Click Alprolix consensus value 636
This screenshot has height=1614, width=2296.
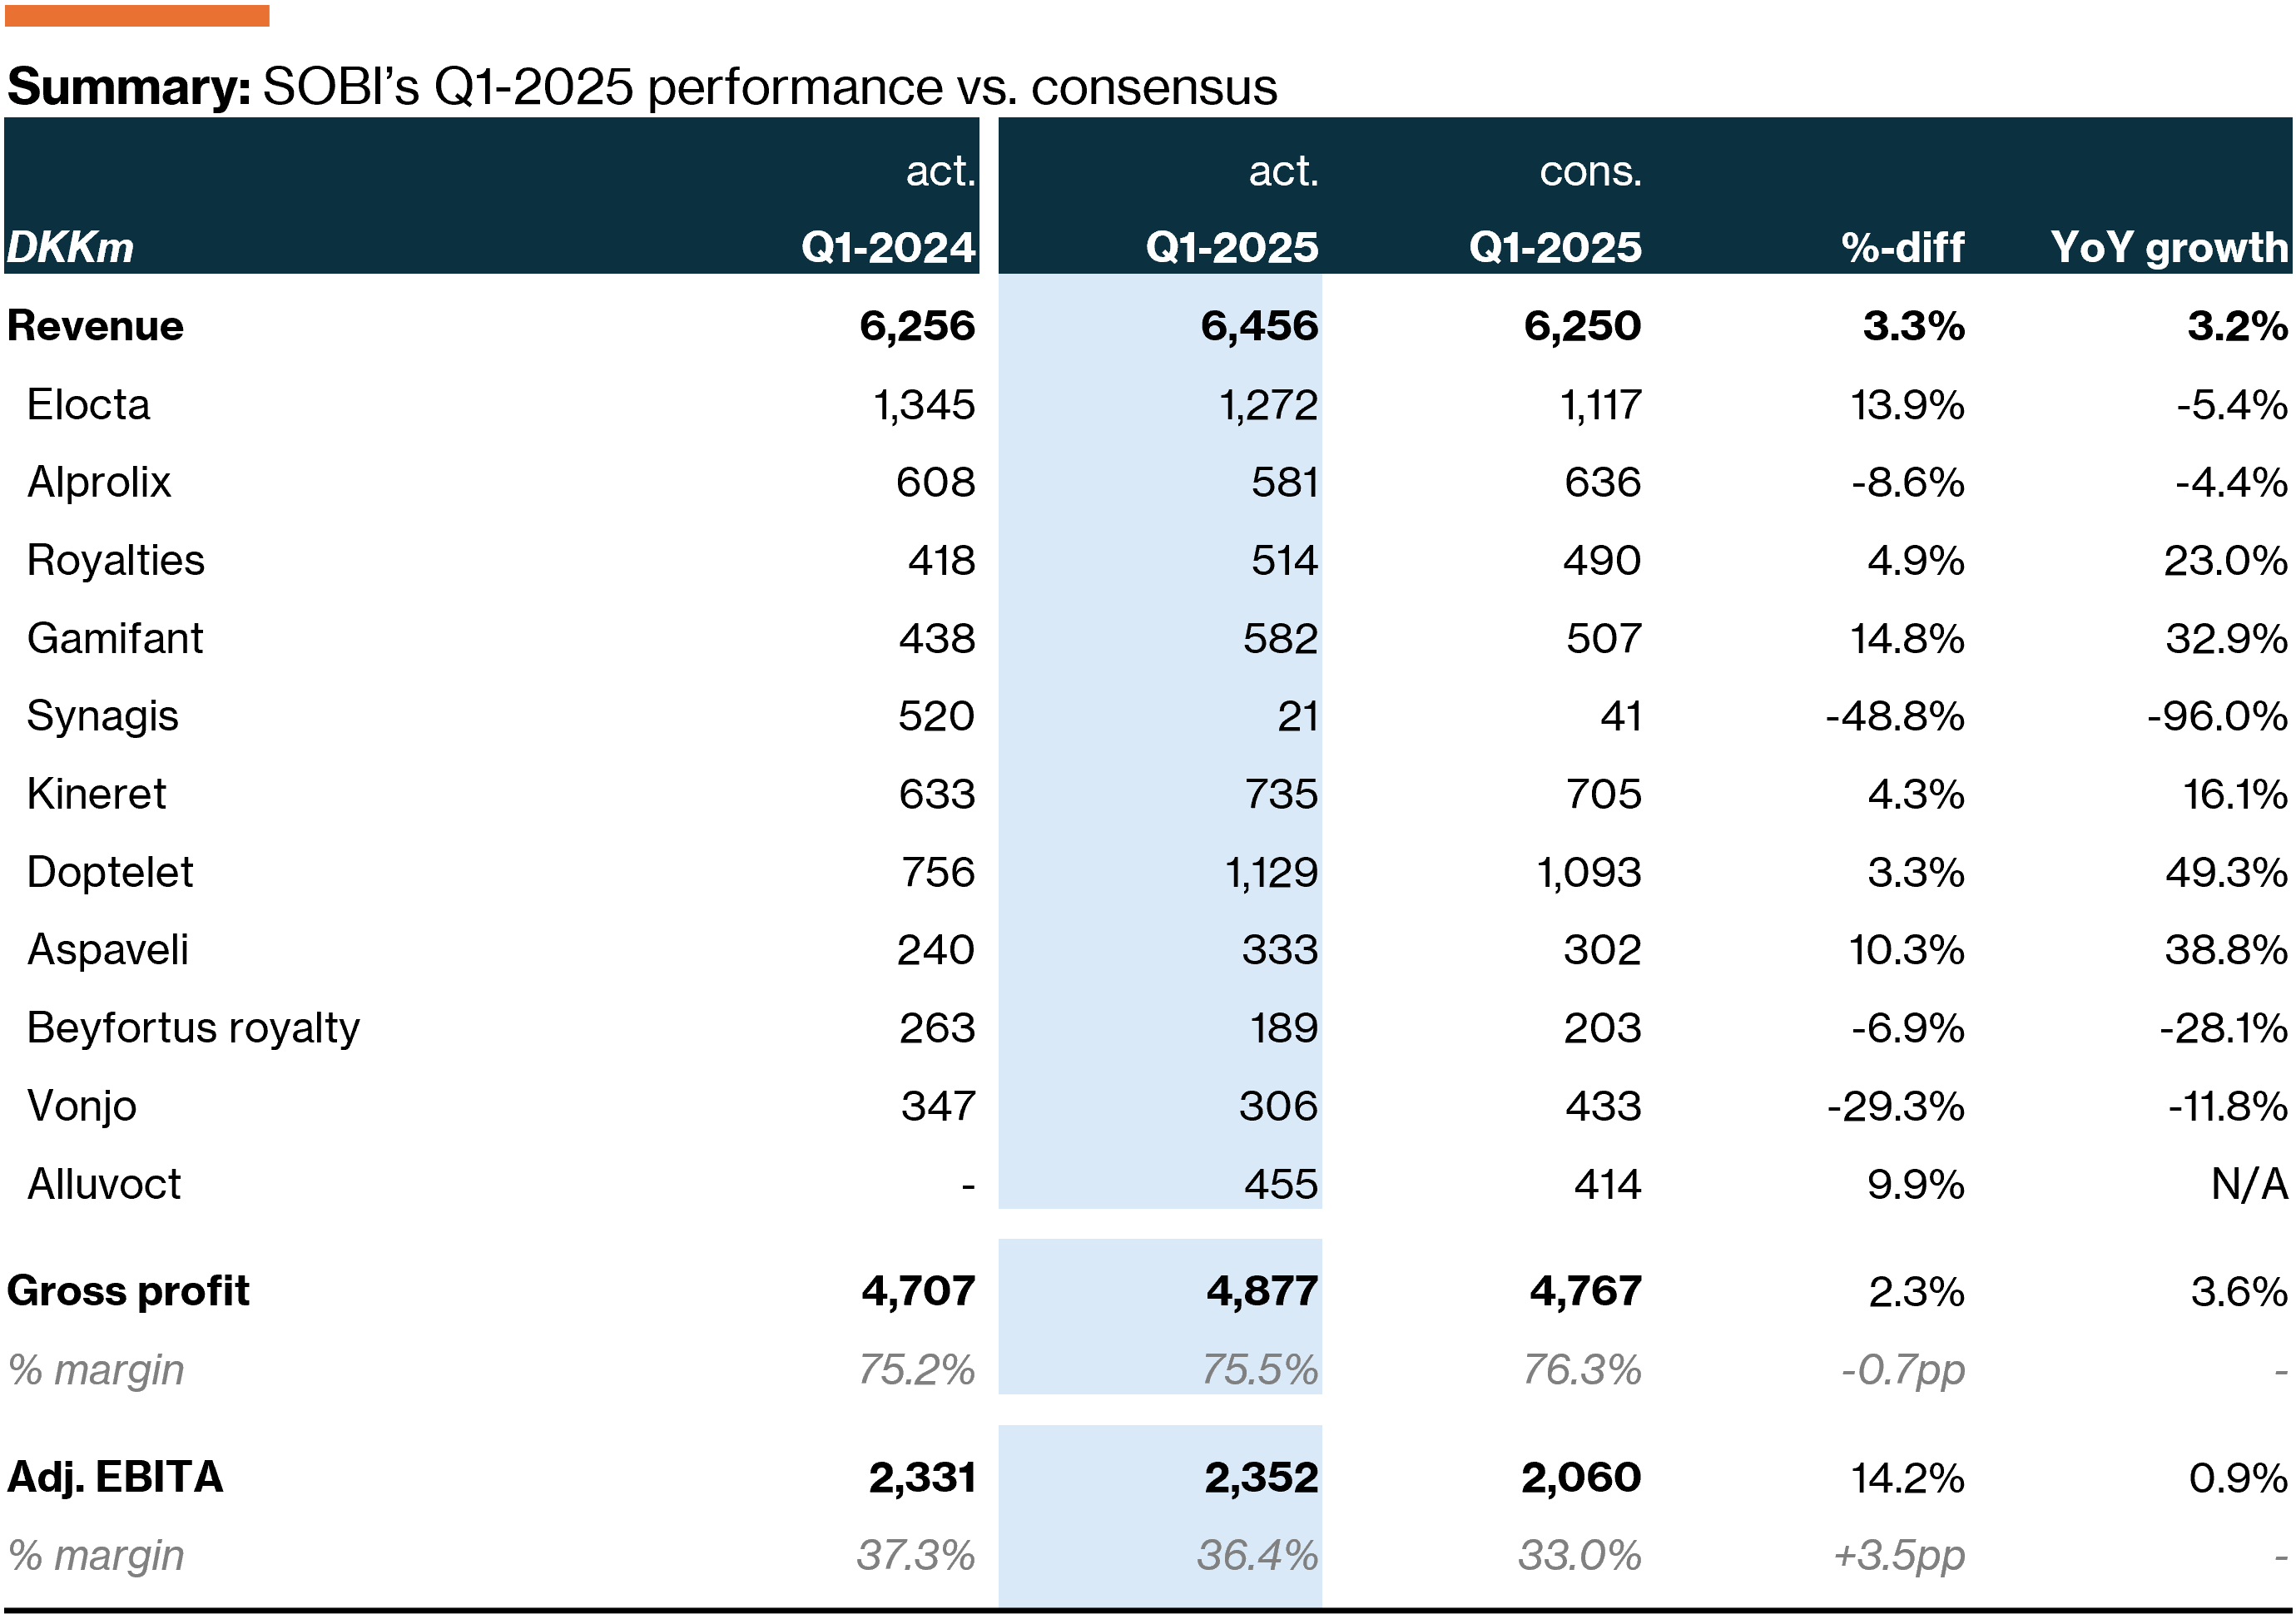1603,482
